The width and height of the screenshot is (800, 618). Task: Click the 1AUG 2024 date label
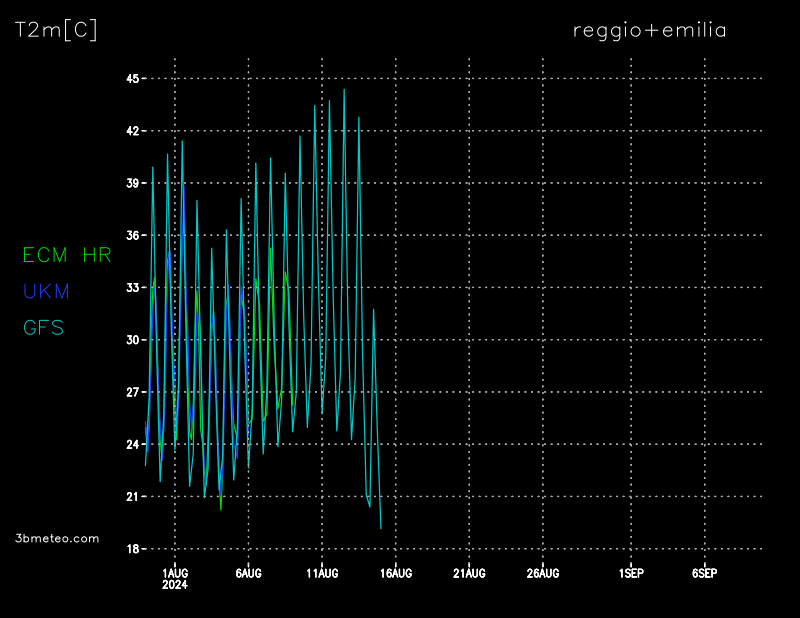pyautogui.click(x=175, y=578)
